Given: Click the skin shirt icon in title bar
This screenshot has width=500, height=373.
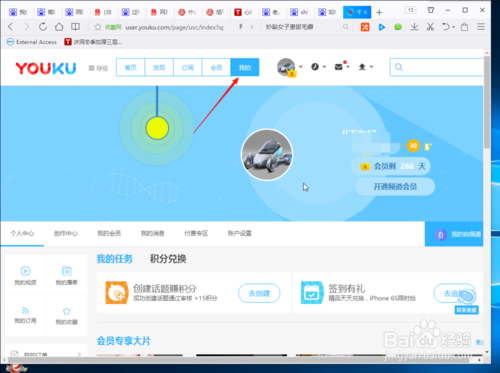Looking at the screenshot, I should tap(431, 10).
